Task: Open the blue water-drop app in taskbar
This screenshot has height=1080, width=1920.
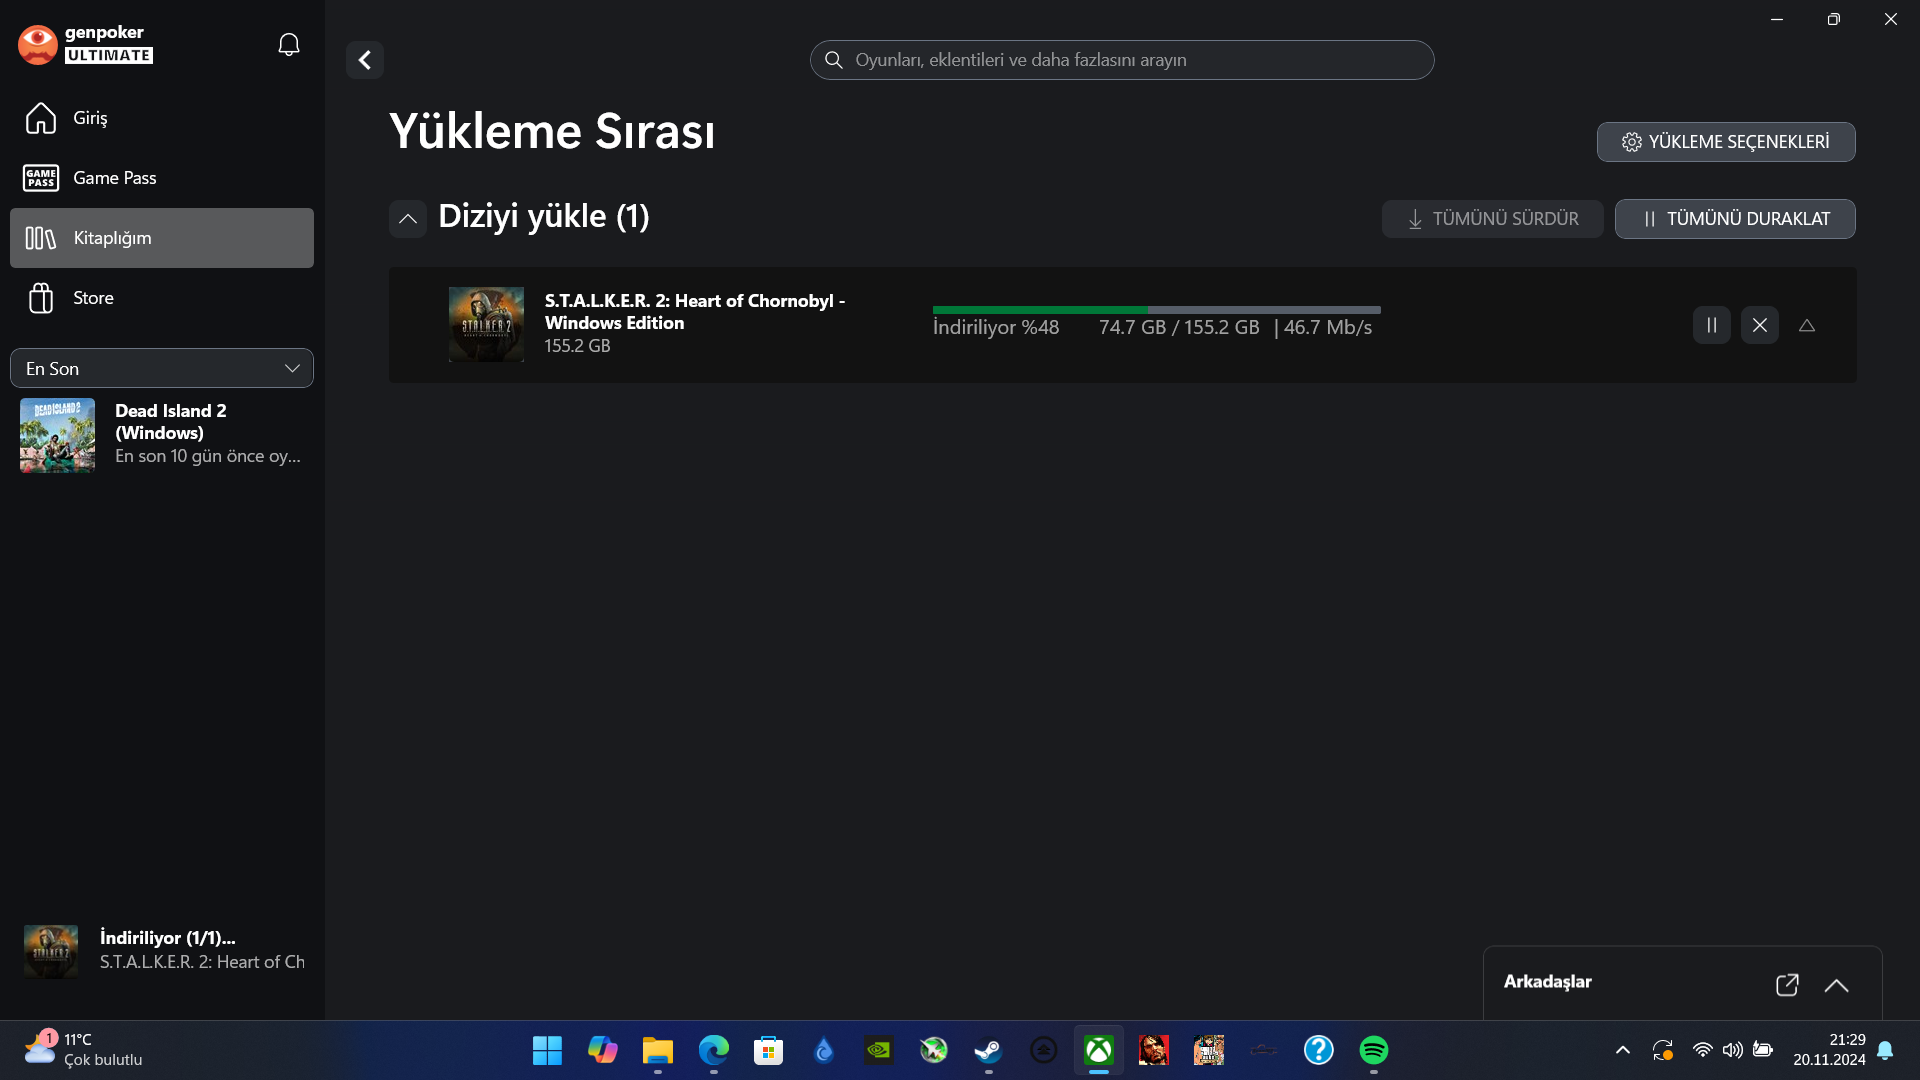Action: tap(824, 1050)
